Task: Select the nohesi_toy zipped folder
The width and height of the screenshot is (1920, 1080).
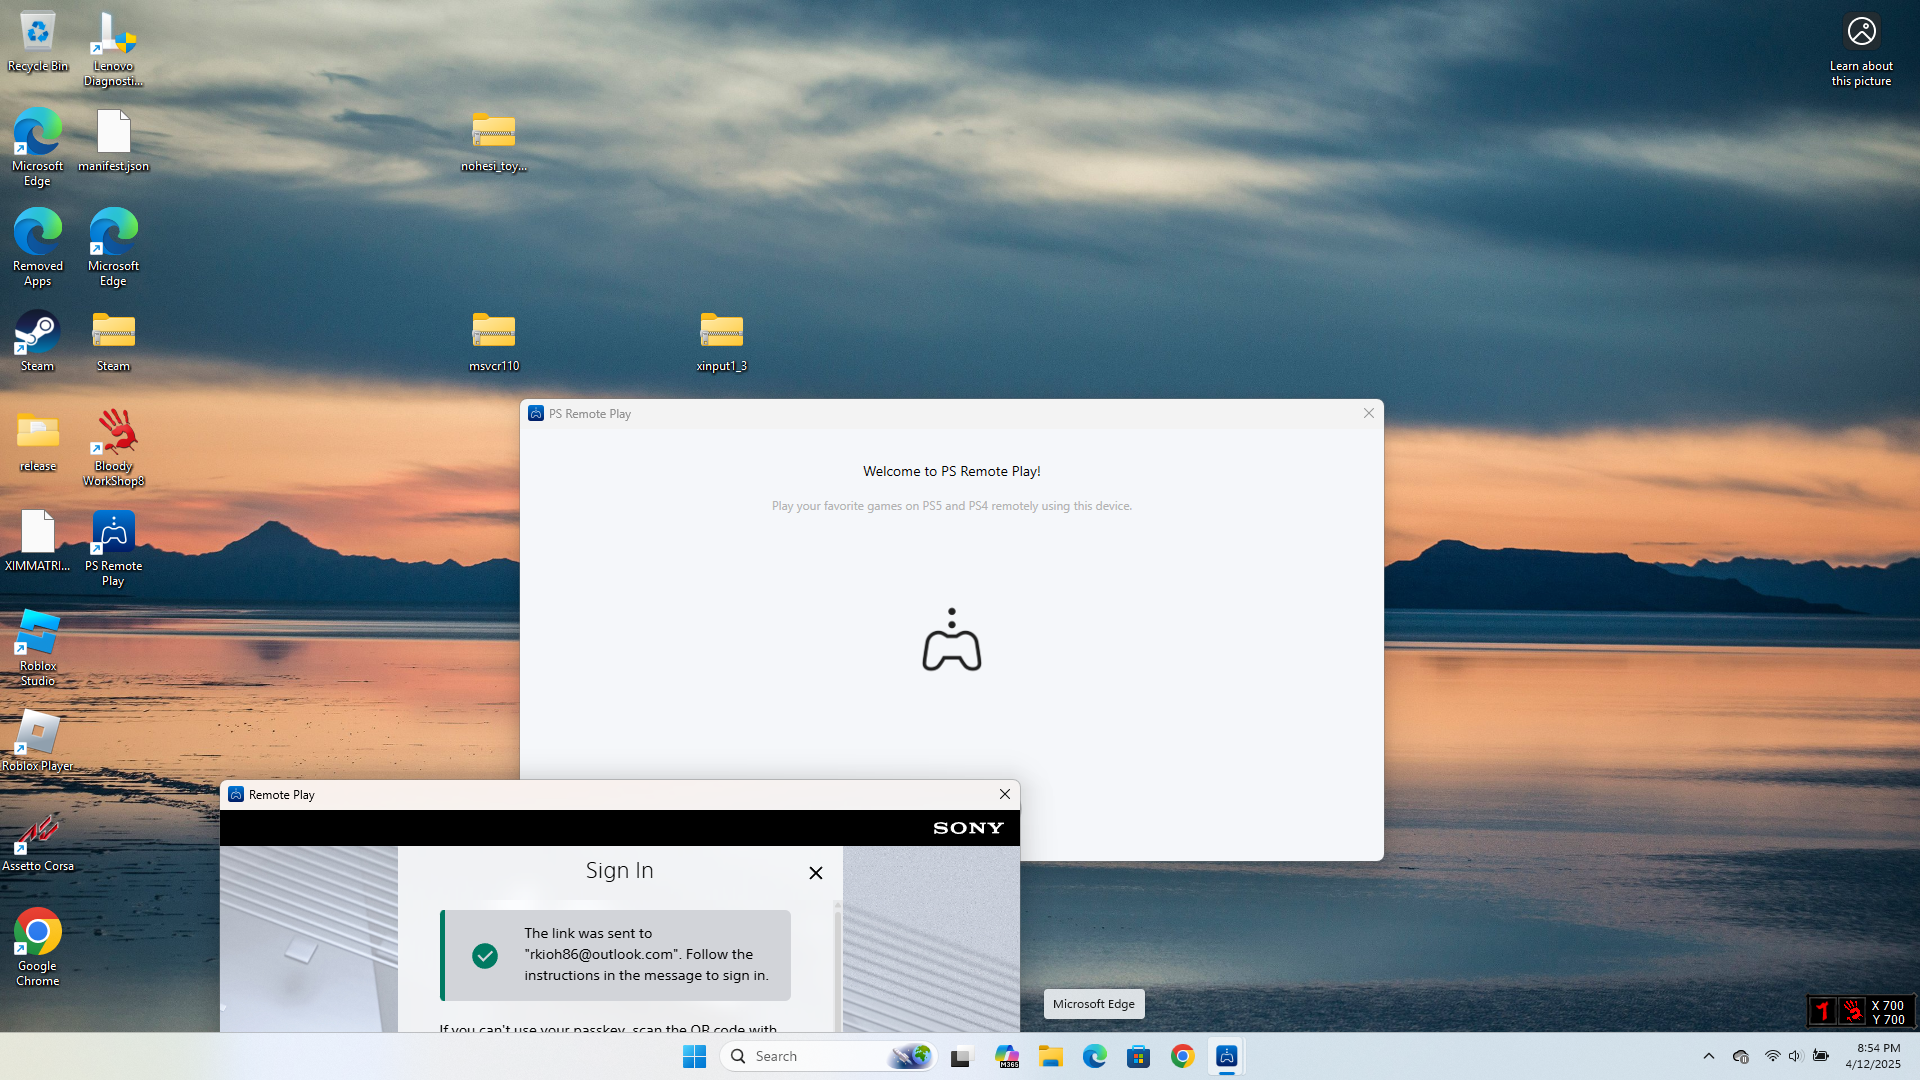Action: pos(494,141)
